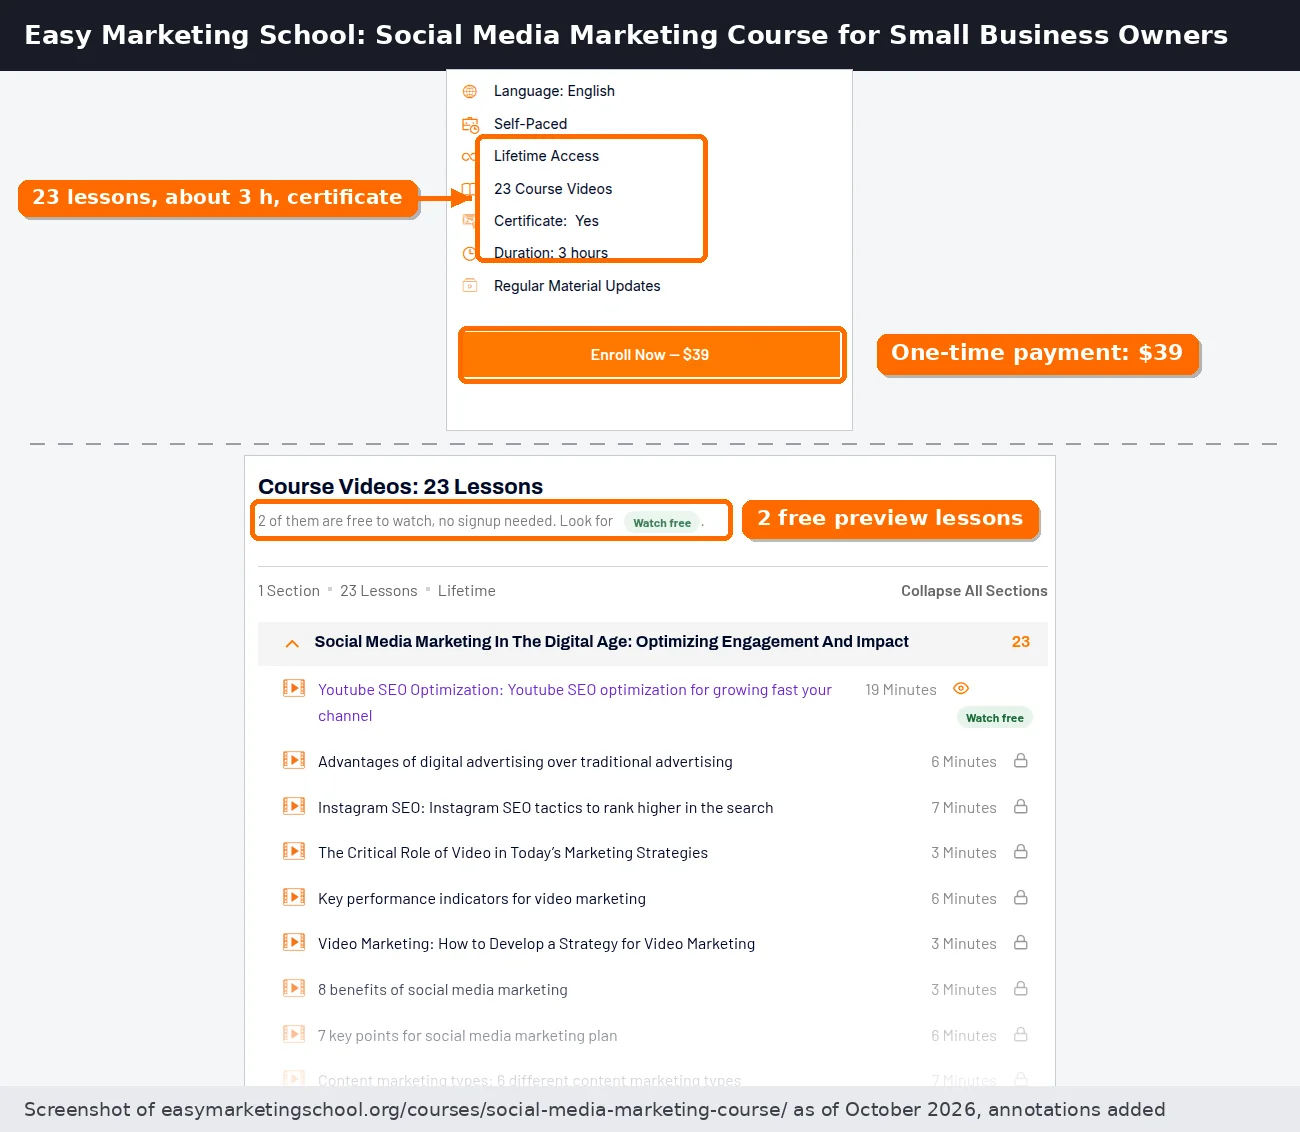Open the Youtube SEO Optimization lesson link

[575, 703]
